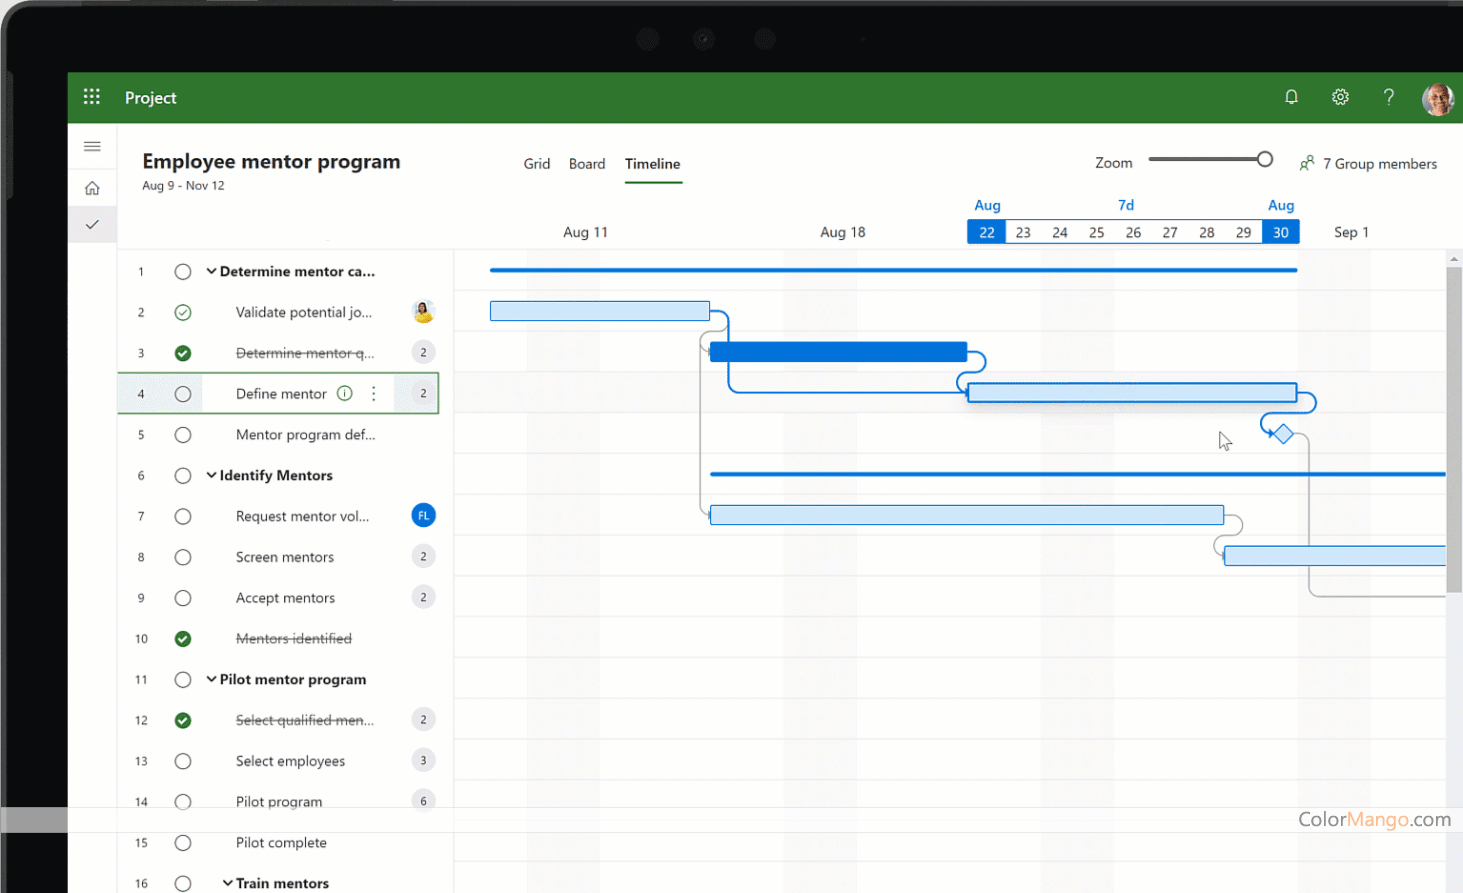Open settings gear icon
1463x893 pixels.
(x=1340, y=97)
